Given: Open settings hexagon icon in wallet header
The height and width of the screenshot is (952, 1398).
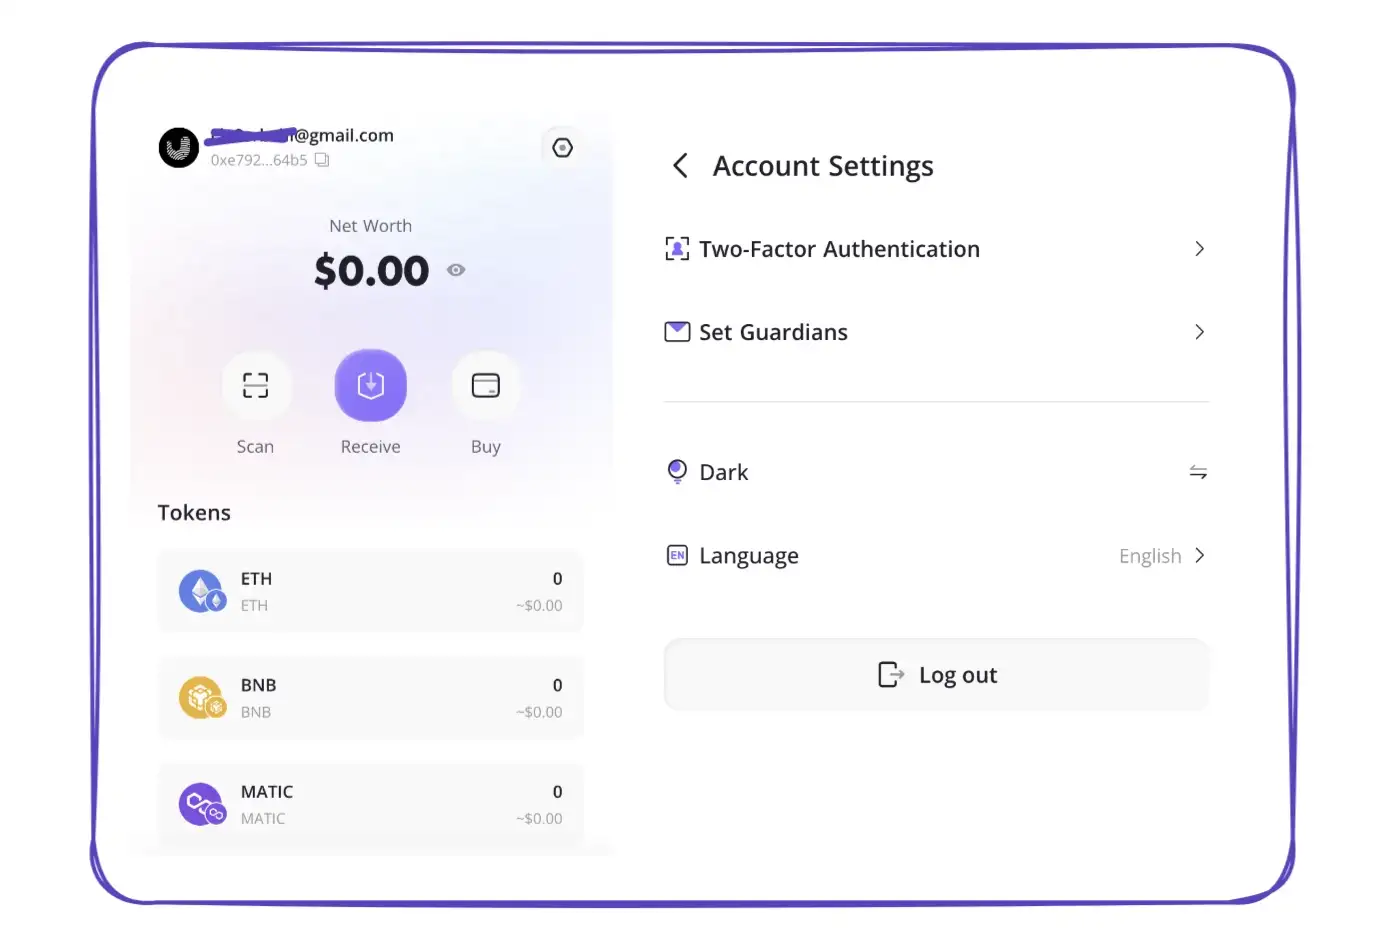Looking at the screenshot, I should click(x=563, y=148).
